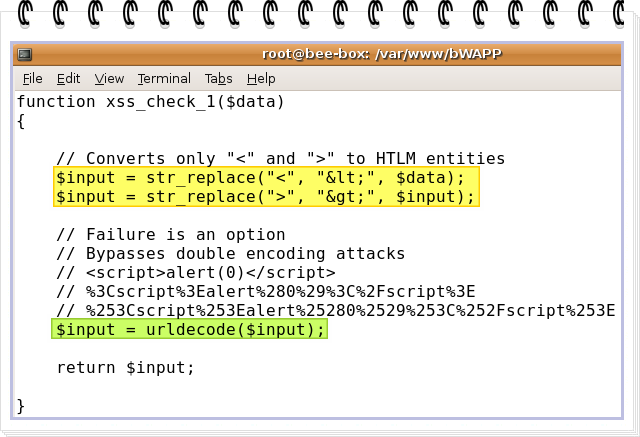This screenshot has width=640, height=437.
Task: Click the line "function xss_check_1($data)"
Action: point(150,102)
